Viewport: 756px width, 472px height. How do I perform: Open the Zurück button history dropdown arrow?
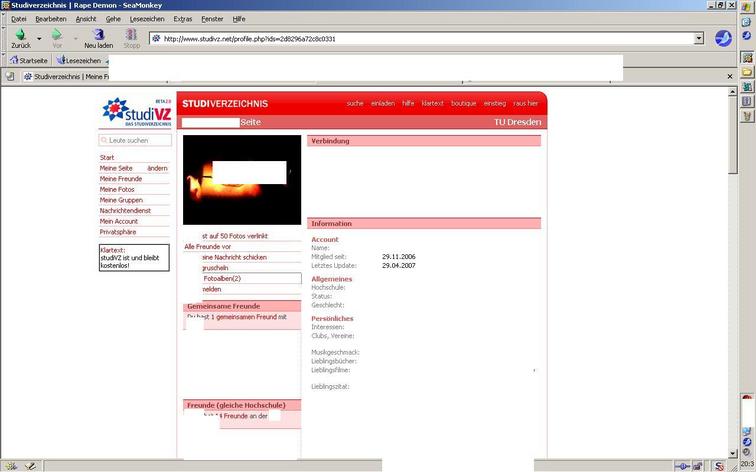click(x=39, y=39)
